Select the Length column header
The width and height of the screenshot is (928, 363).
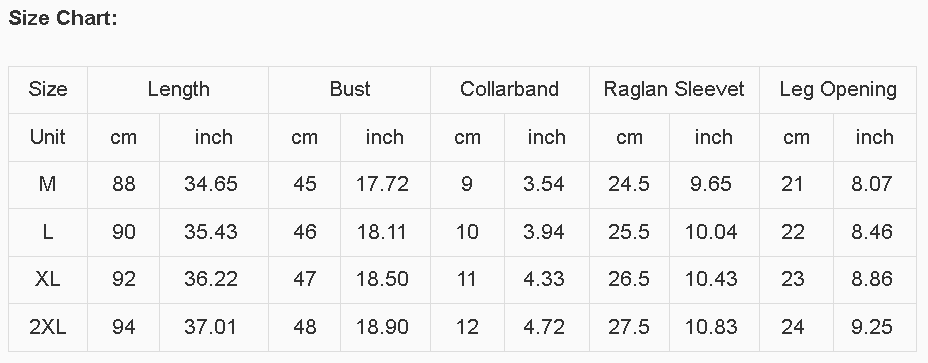tap(178, 89)
